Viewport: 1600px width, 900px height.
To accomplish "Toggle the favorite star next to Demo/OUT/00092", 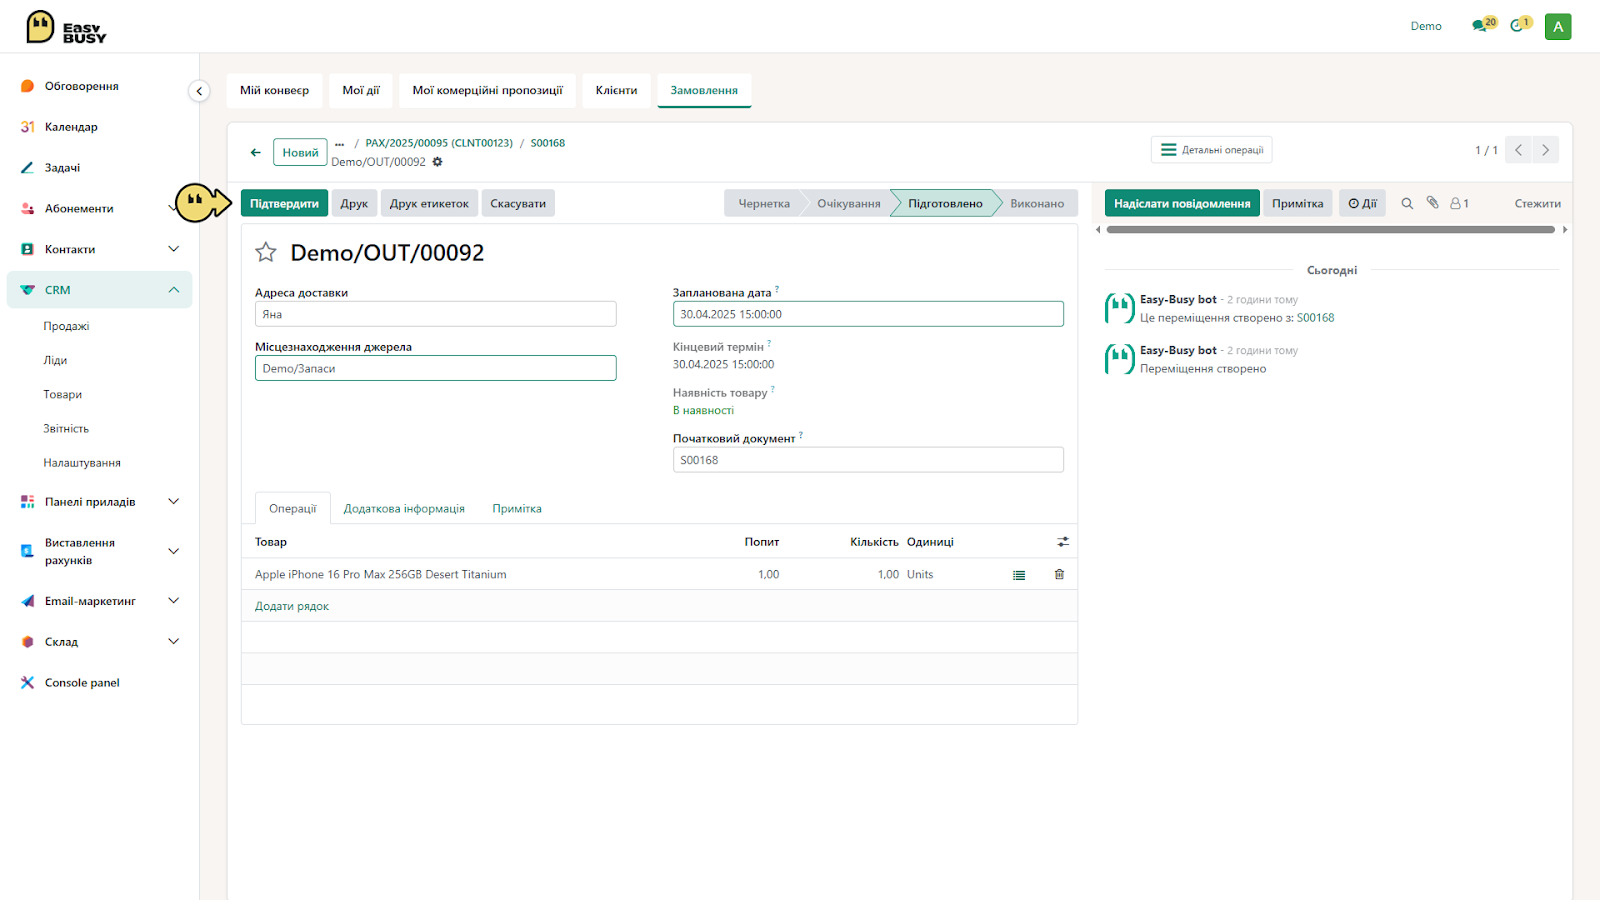I will coord(265,252).
